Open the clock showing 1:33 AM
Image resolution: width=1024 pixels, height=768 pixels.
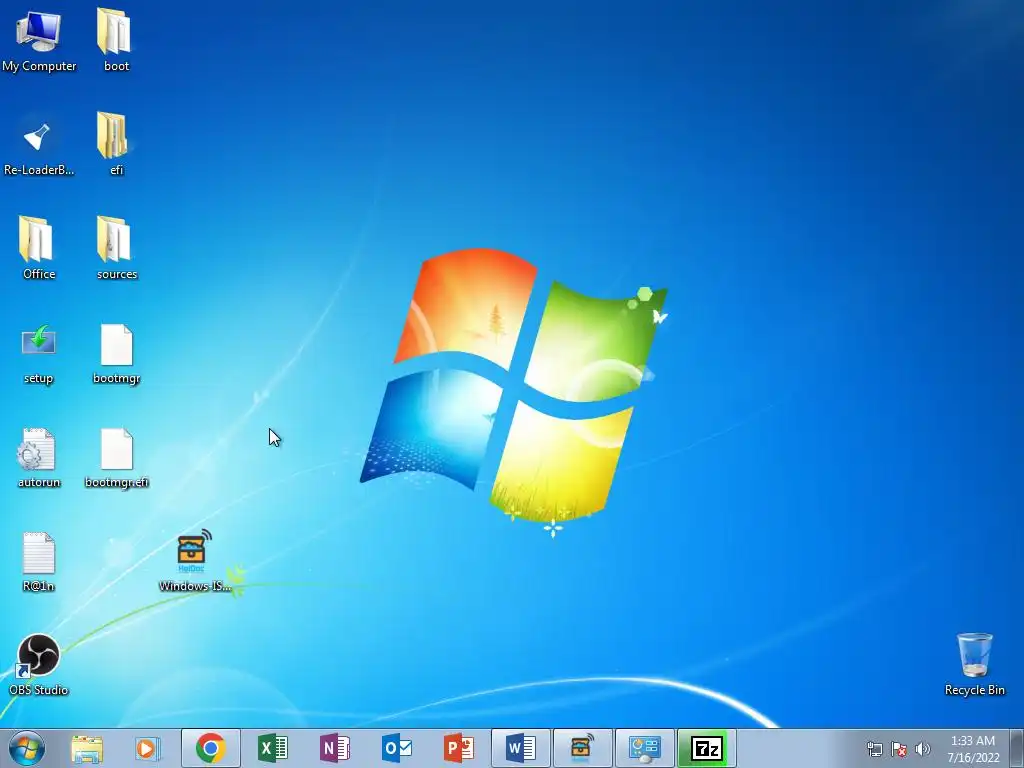pyautogui.click(x=973, y=749)
